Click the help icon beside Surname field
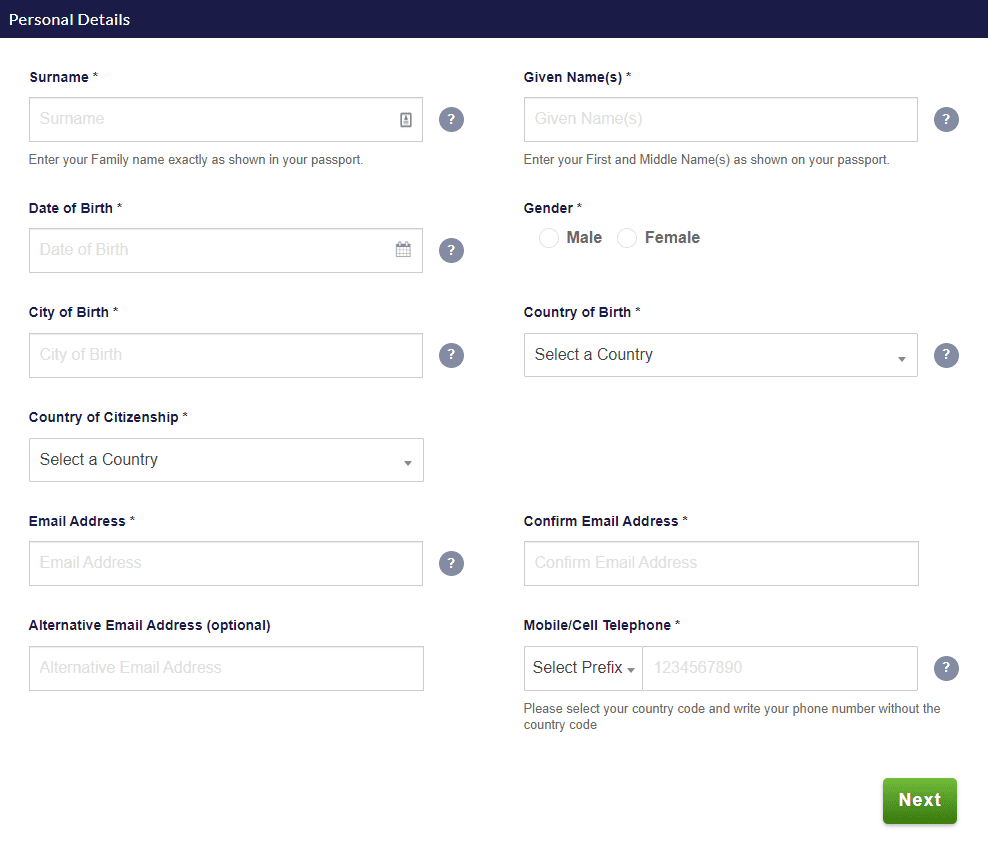Screen dimensions: 988x852 (451, 120)
